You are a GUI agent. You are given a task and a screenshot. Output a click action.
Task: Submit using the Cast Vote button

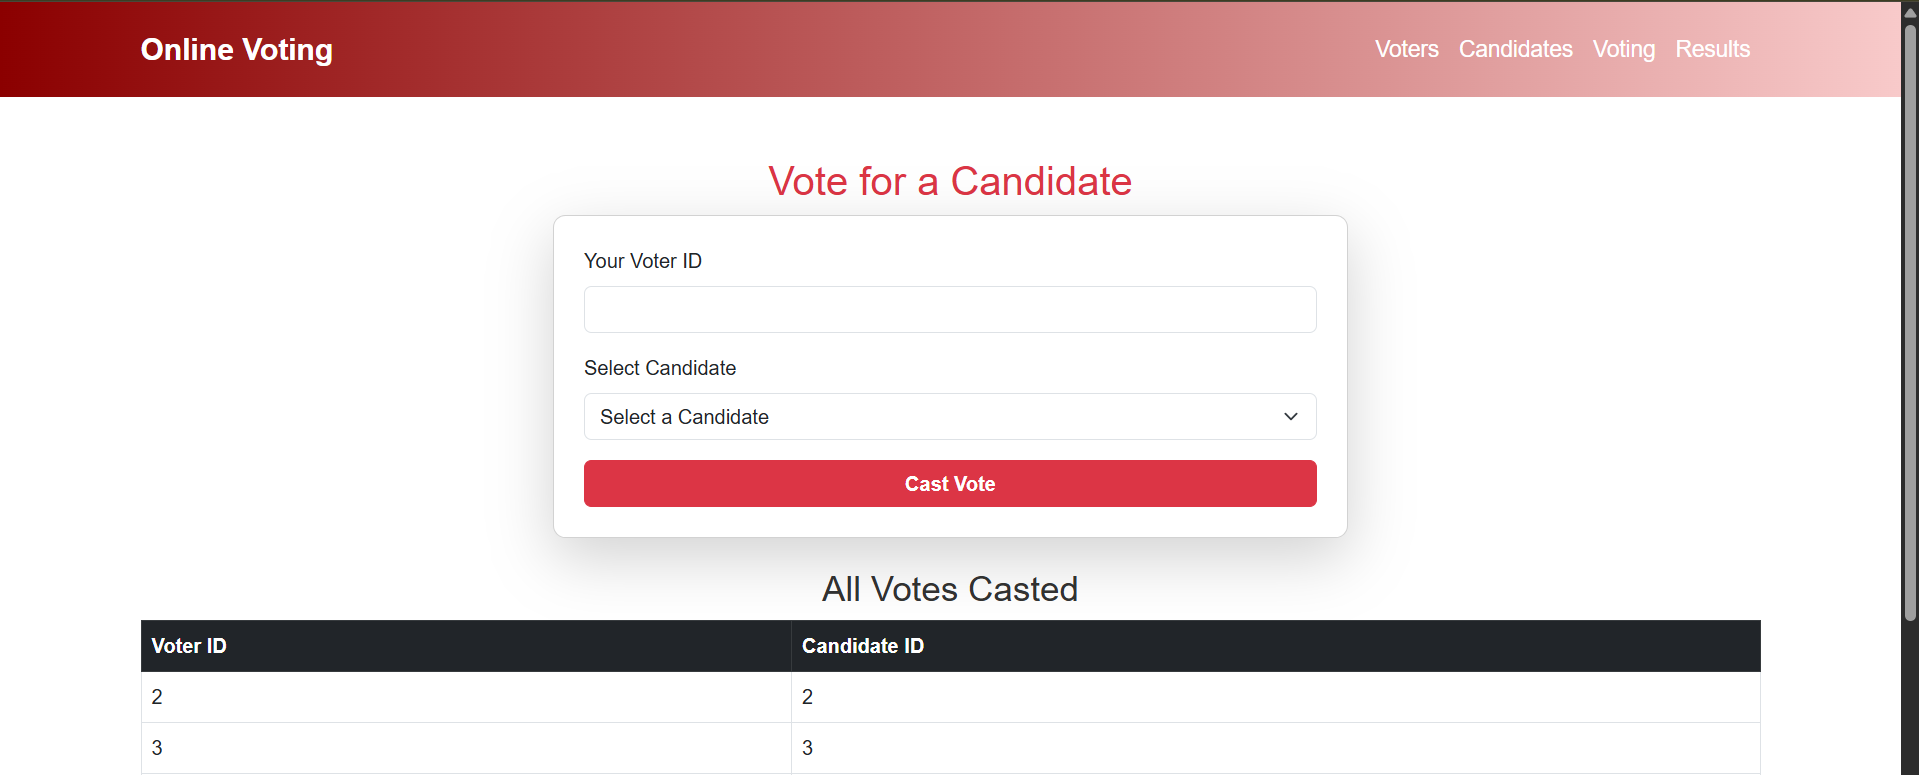point(950,483)
